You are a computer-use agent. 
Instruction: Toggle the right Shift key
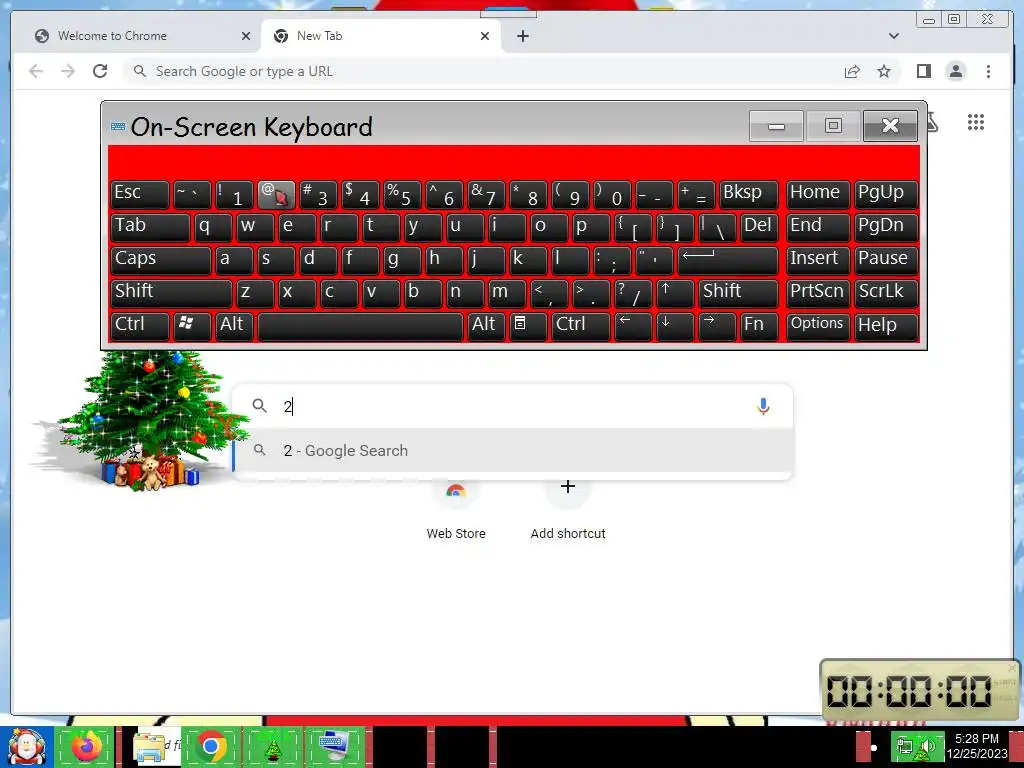(x=738, y=293)
